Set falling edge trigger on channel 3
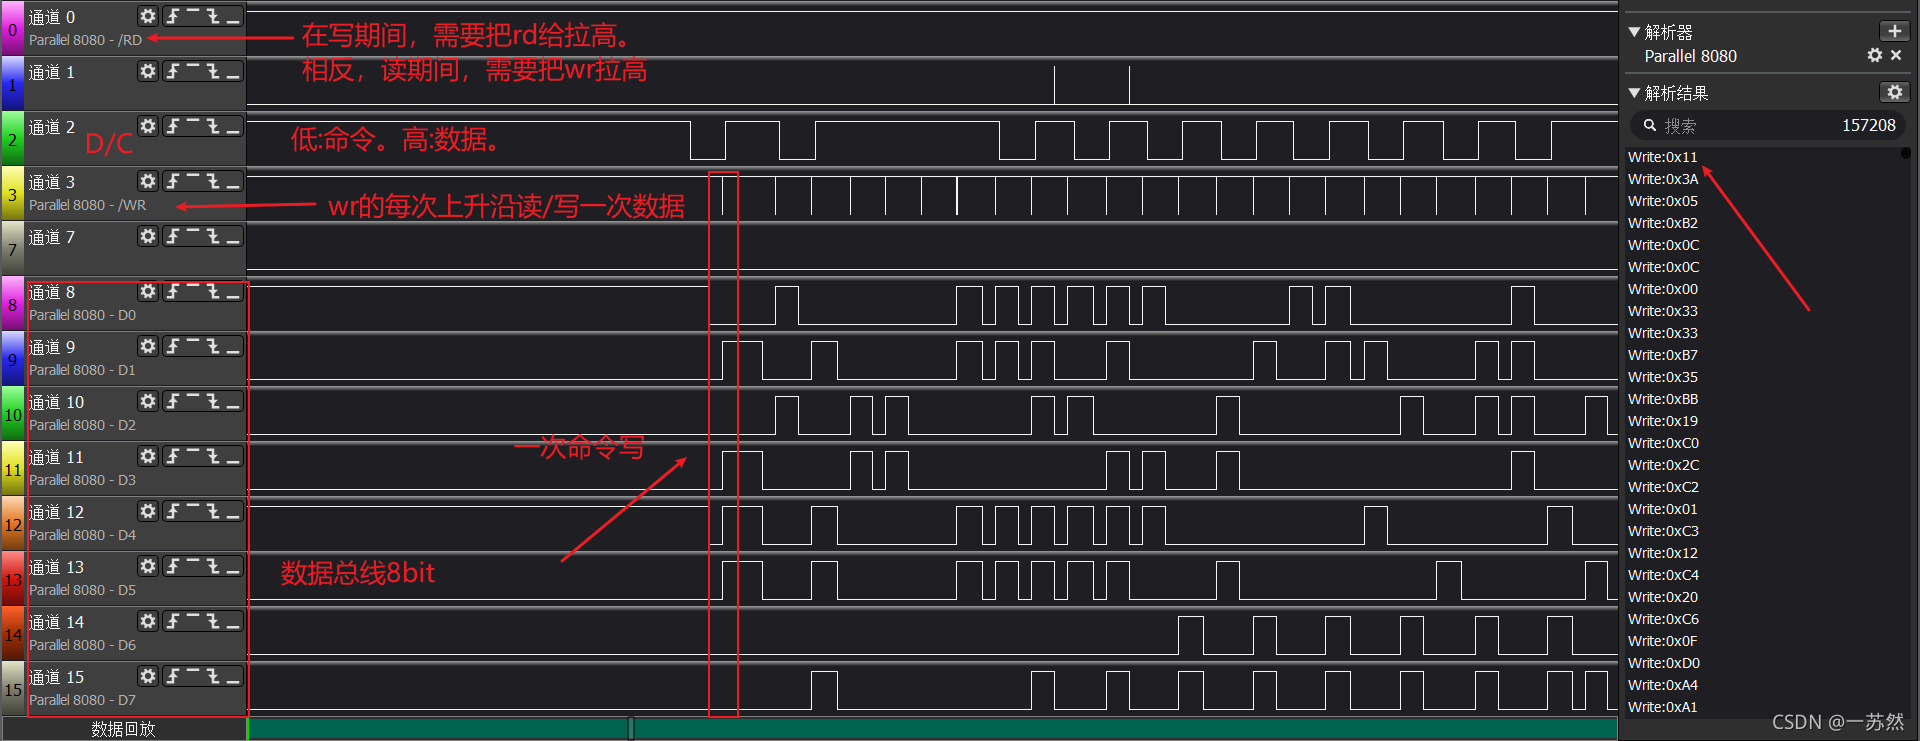This screenshot has height=741, width=1920. pos(213,181)
